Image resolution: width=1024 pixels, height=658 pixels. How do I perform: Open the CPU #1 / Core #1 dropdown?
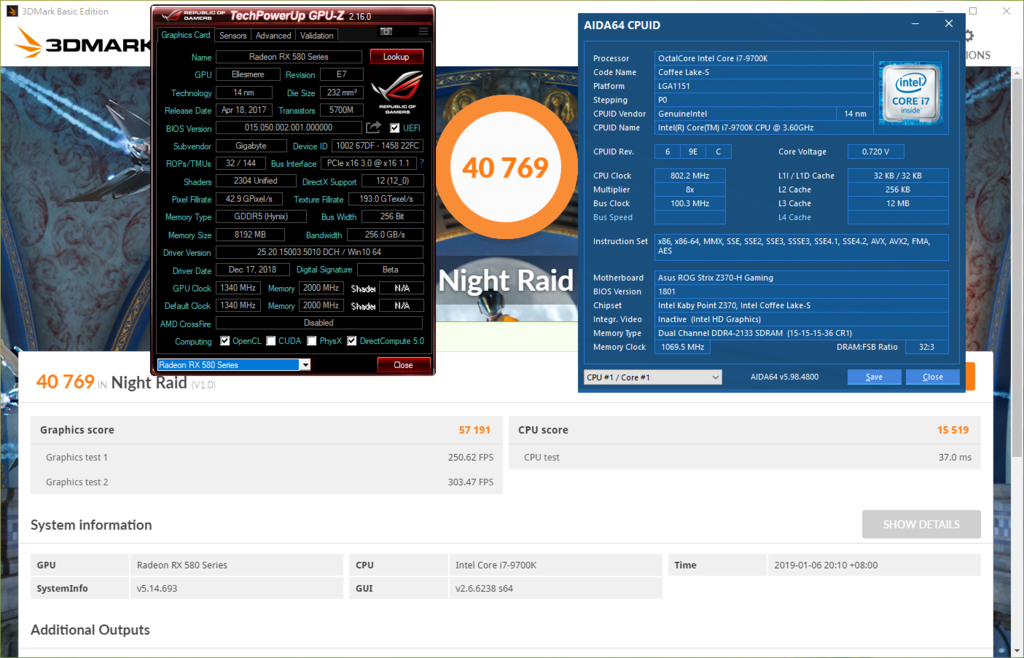pos(652,377)
